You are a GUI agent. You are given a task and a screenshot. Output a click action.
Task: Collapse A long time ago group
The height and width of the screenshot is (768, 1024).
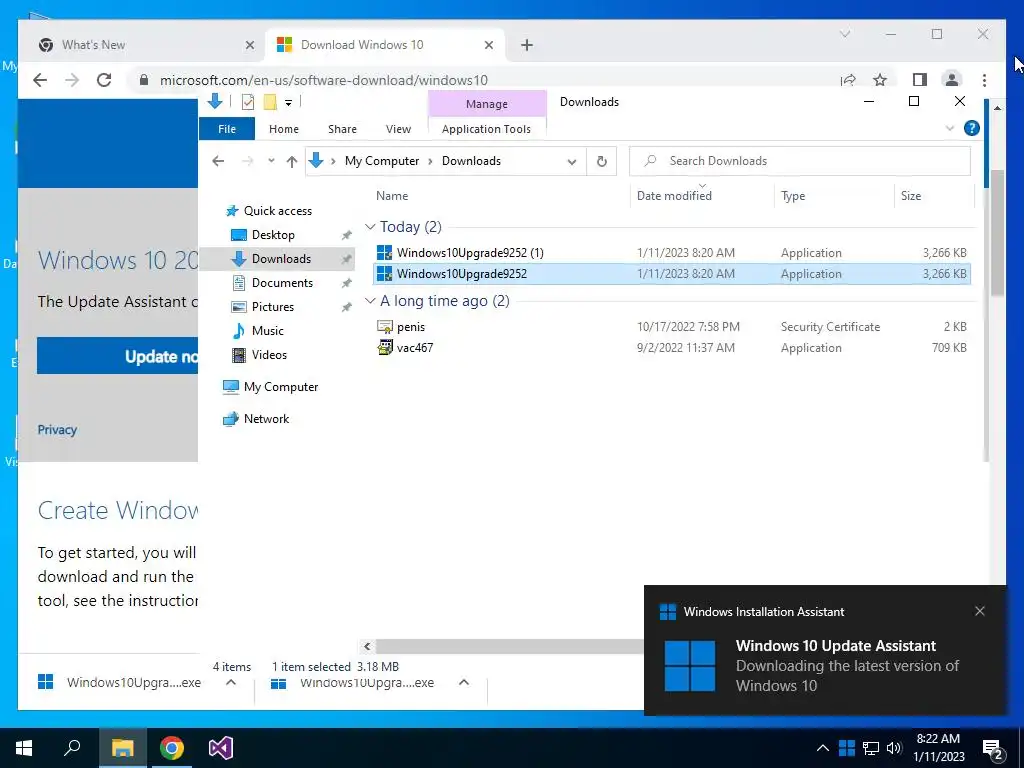[370, 300]
